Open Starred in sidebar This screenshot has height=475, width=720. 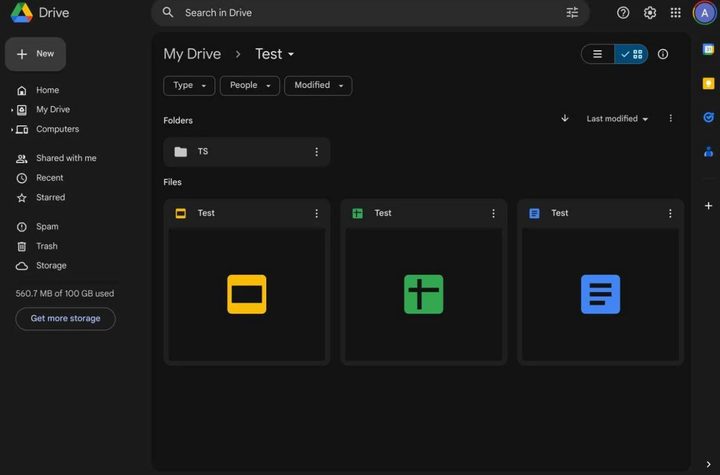tap(50, 197)
